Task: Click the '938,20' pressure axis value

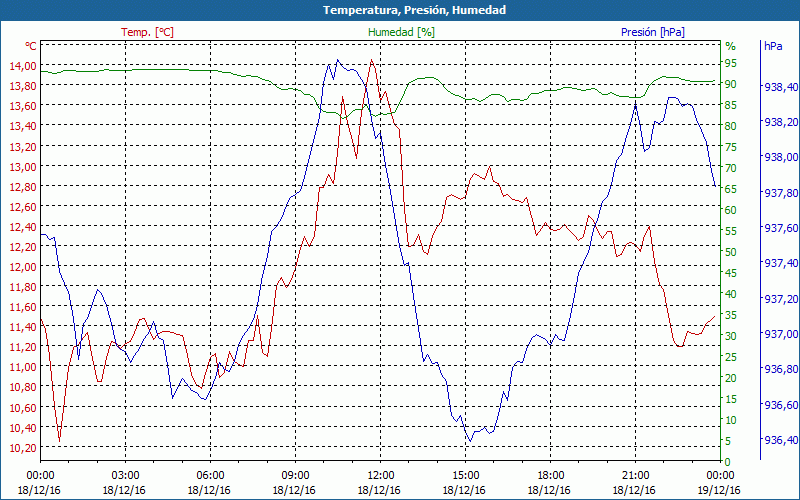Action: click(x=781, y=122)
